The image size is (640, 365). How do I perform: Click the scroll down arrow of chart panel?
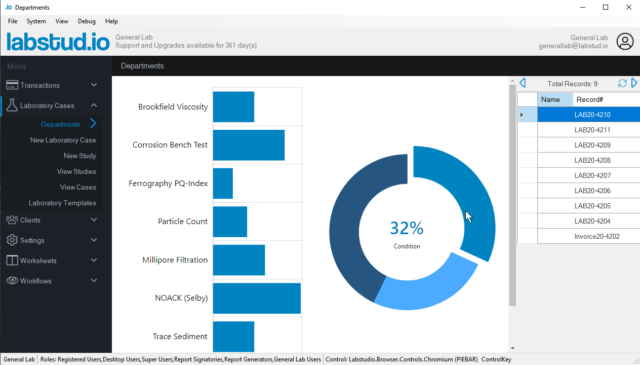click(513, 348)
